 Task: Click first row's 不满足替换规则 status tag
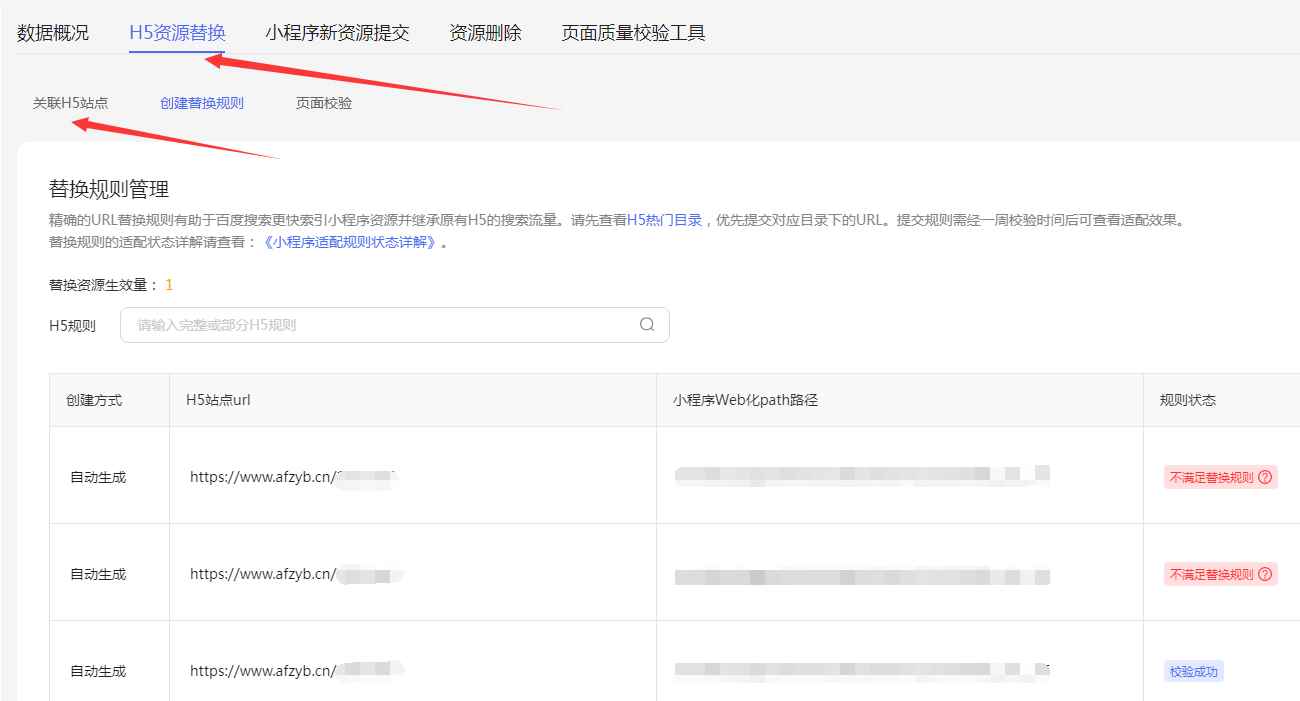pos(1221,478)
